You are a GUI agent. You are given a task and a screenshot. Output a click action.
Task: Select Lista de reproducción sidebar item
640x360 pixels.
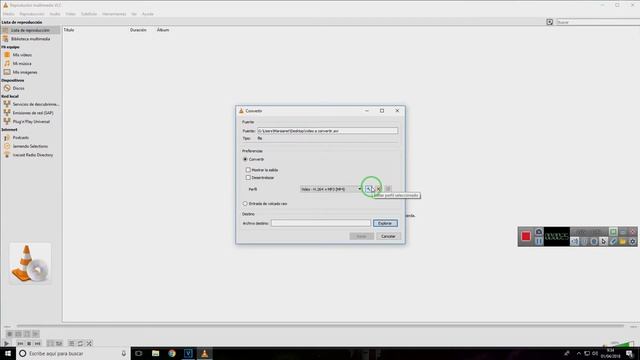[x=30, y=30]
